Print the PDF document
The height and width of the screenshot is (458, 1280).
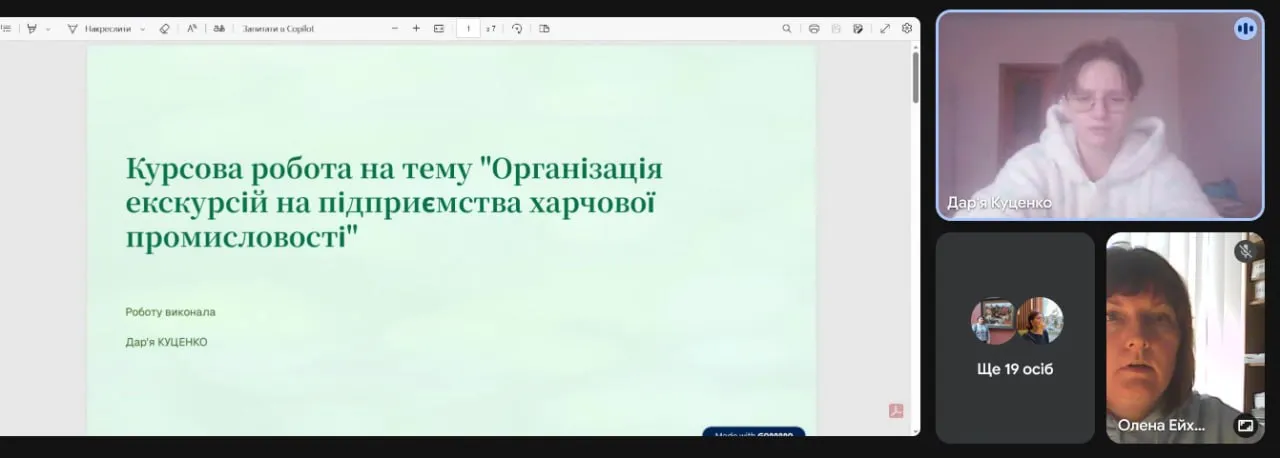tap(814, 29)
